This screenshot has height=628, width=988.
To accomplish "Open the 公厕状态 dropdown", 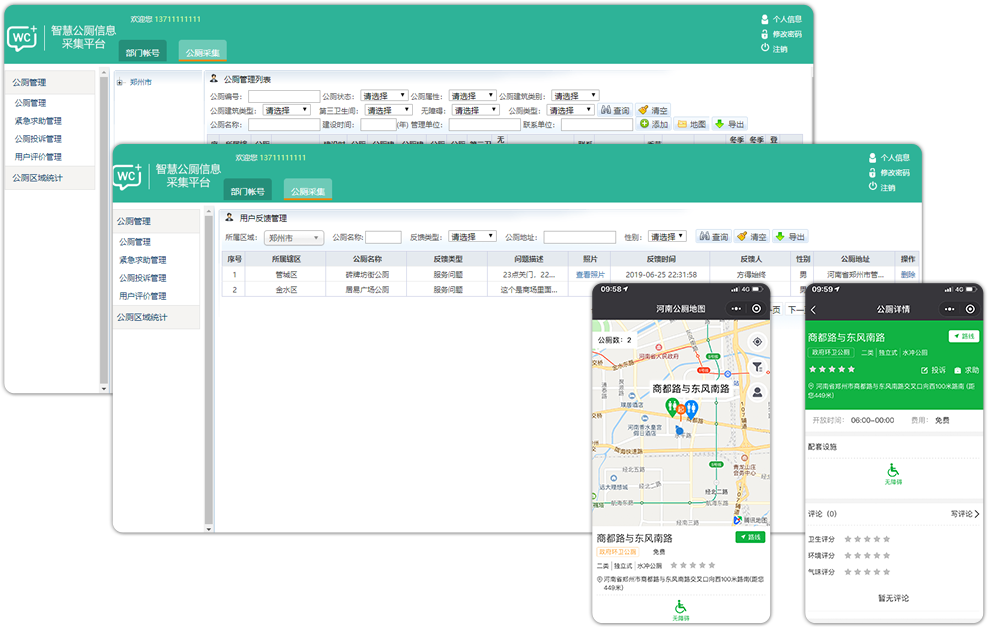I will [384, 96].
